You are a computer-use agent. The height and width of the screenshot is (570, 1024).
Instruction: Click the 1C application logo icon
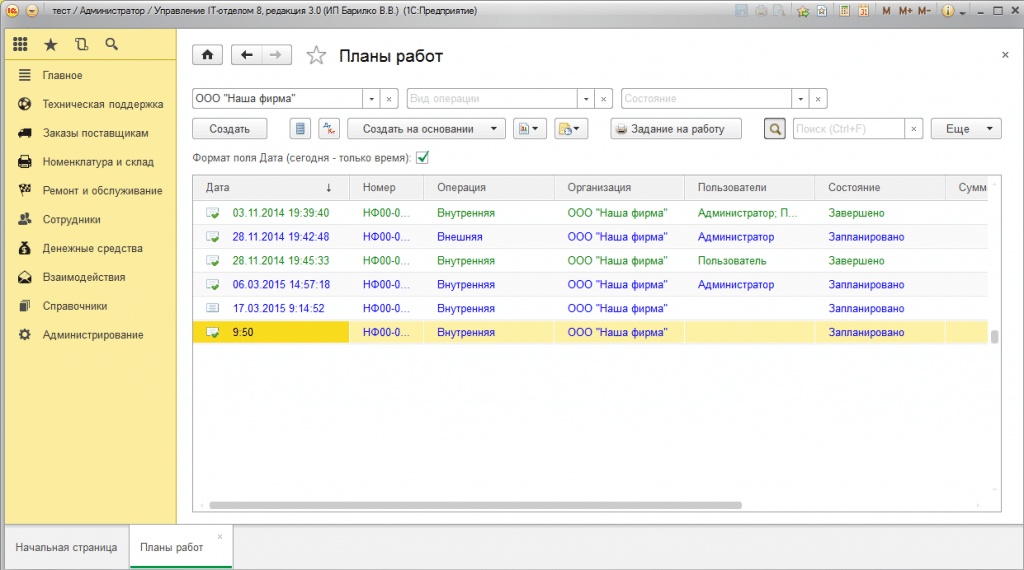[12, 10]
